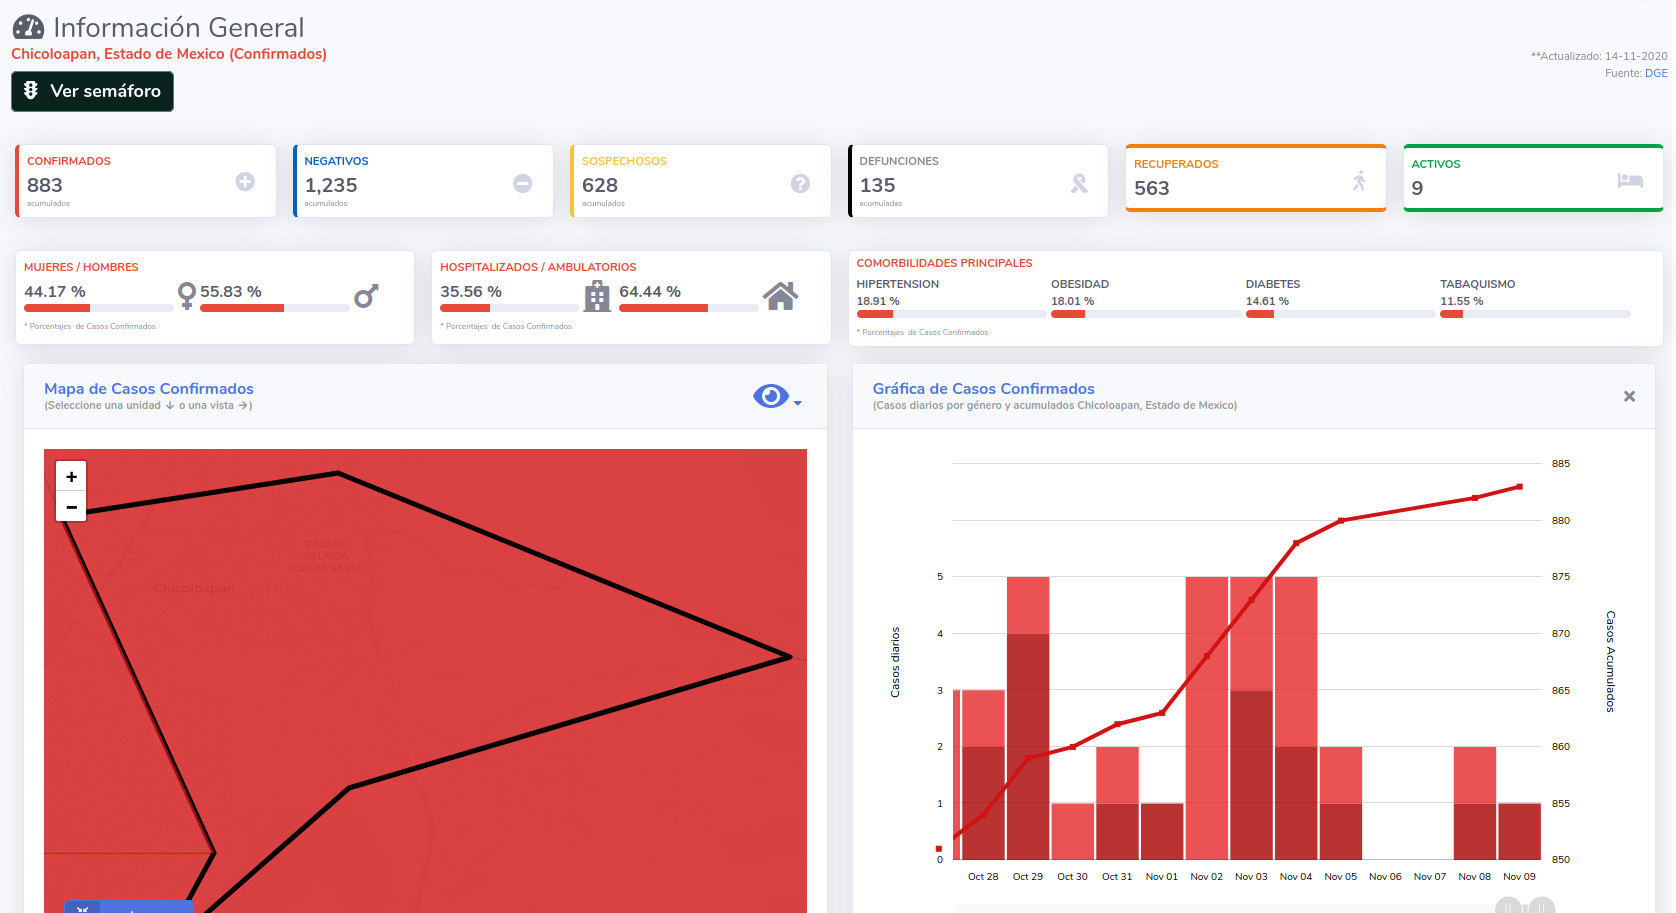The height and width of the screenshot is (913, 1676).
Task: Click the hospitalizados 35.56 % progress bar
Action: coord(509,308)
